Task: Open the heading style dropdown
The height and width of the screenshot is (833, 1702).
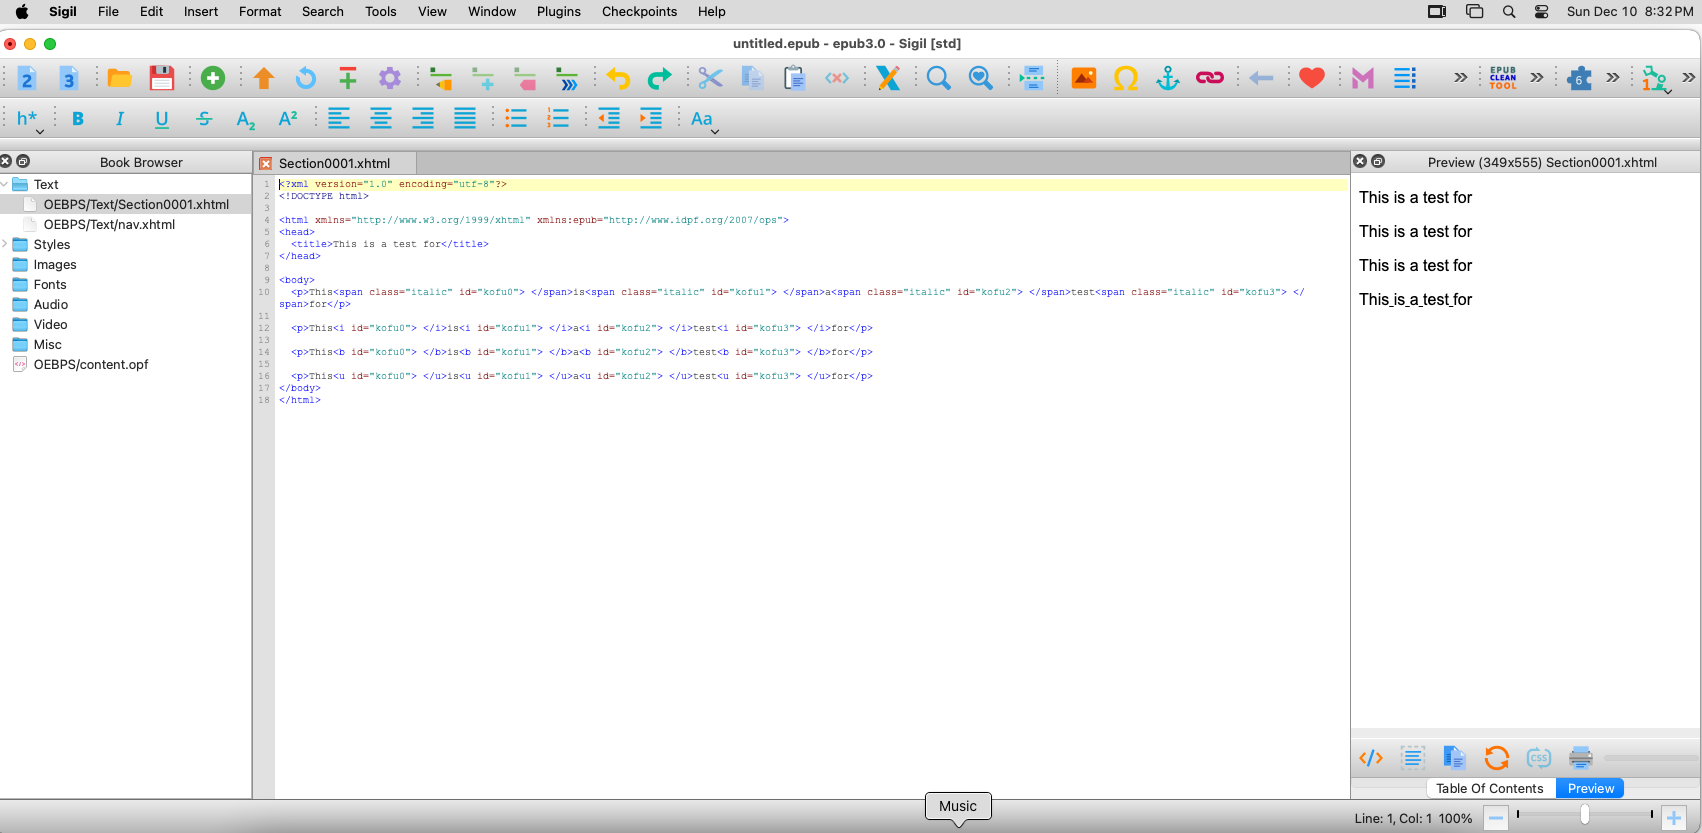Action: coord(29,120)
